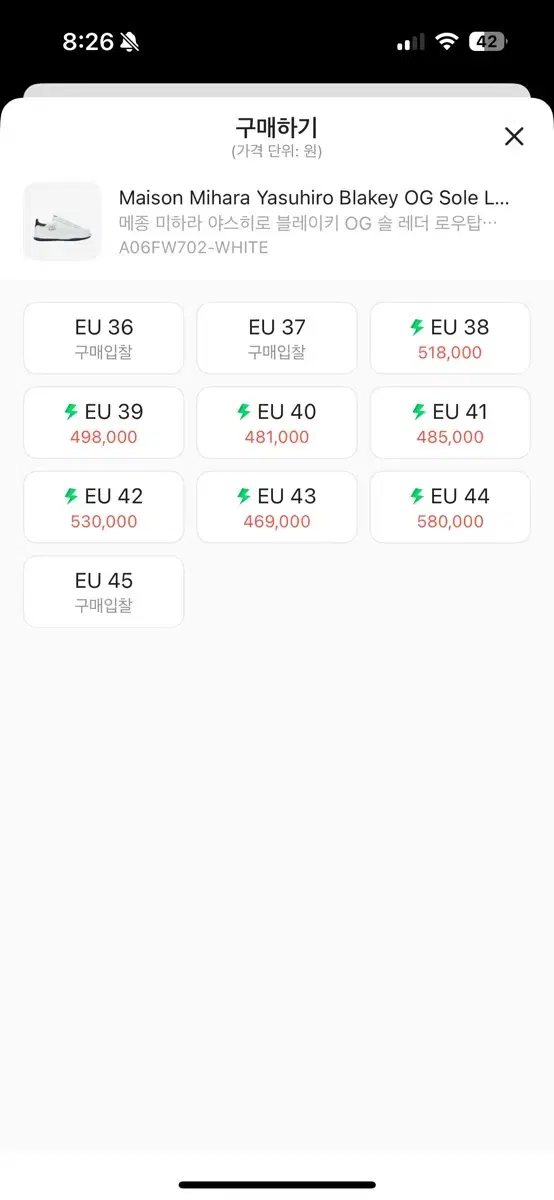Tap the lightning icon on EU 43
The width and height of the screenshot is (554, 1200).
pos(244,496)
